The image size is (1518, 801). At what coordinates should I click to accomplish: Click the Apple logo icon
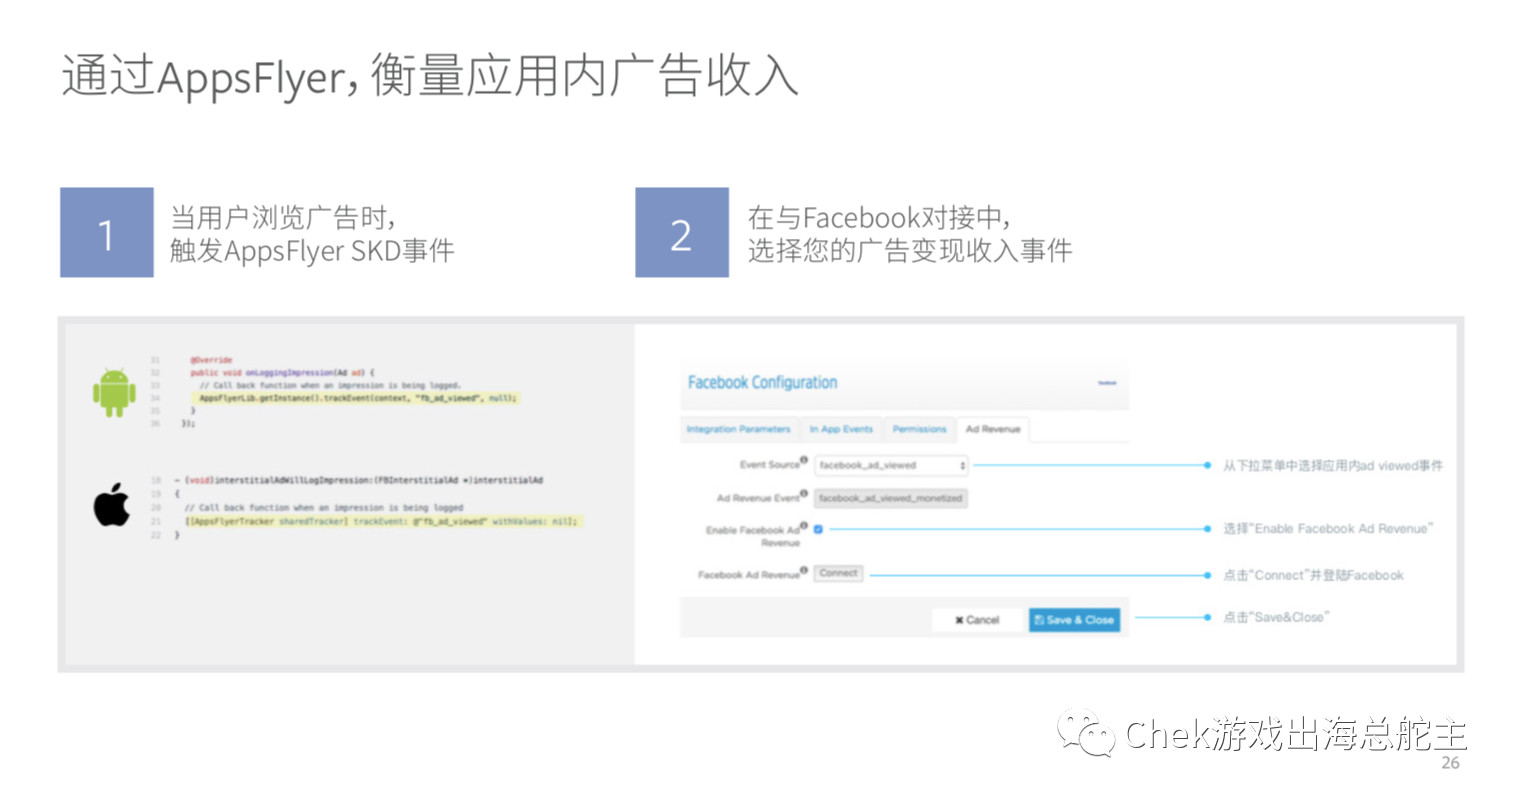[112, 503]
